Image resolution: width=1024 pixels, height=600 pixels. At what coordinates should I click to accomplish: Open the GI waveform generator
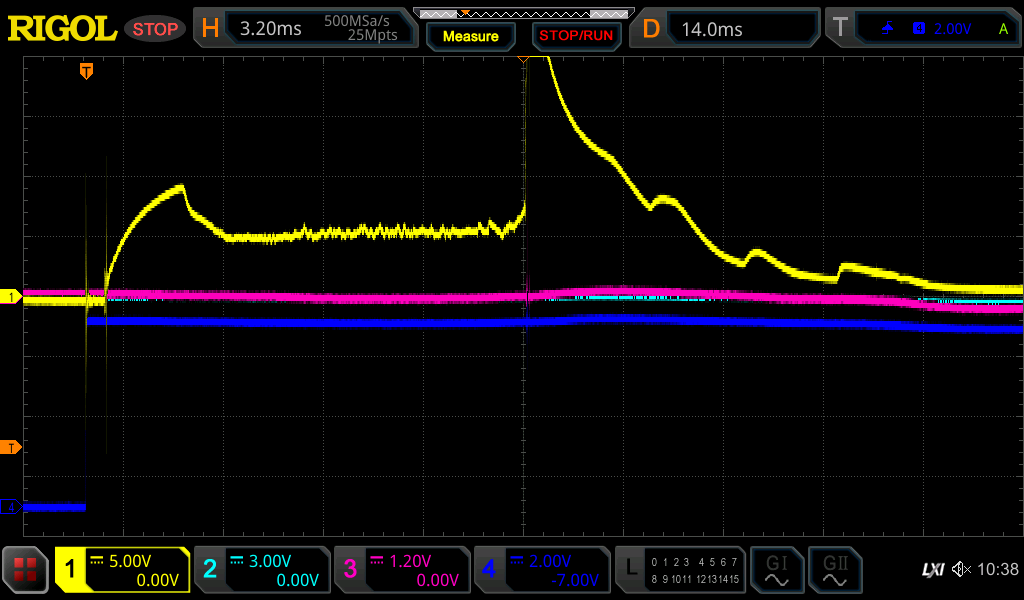click(776, 570)
